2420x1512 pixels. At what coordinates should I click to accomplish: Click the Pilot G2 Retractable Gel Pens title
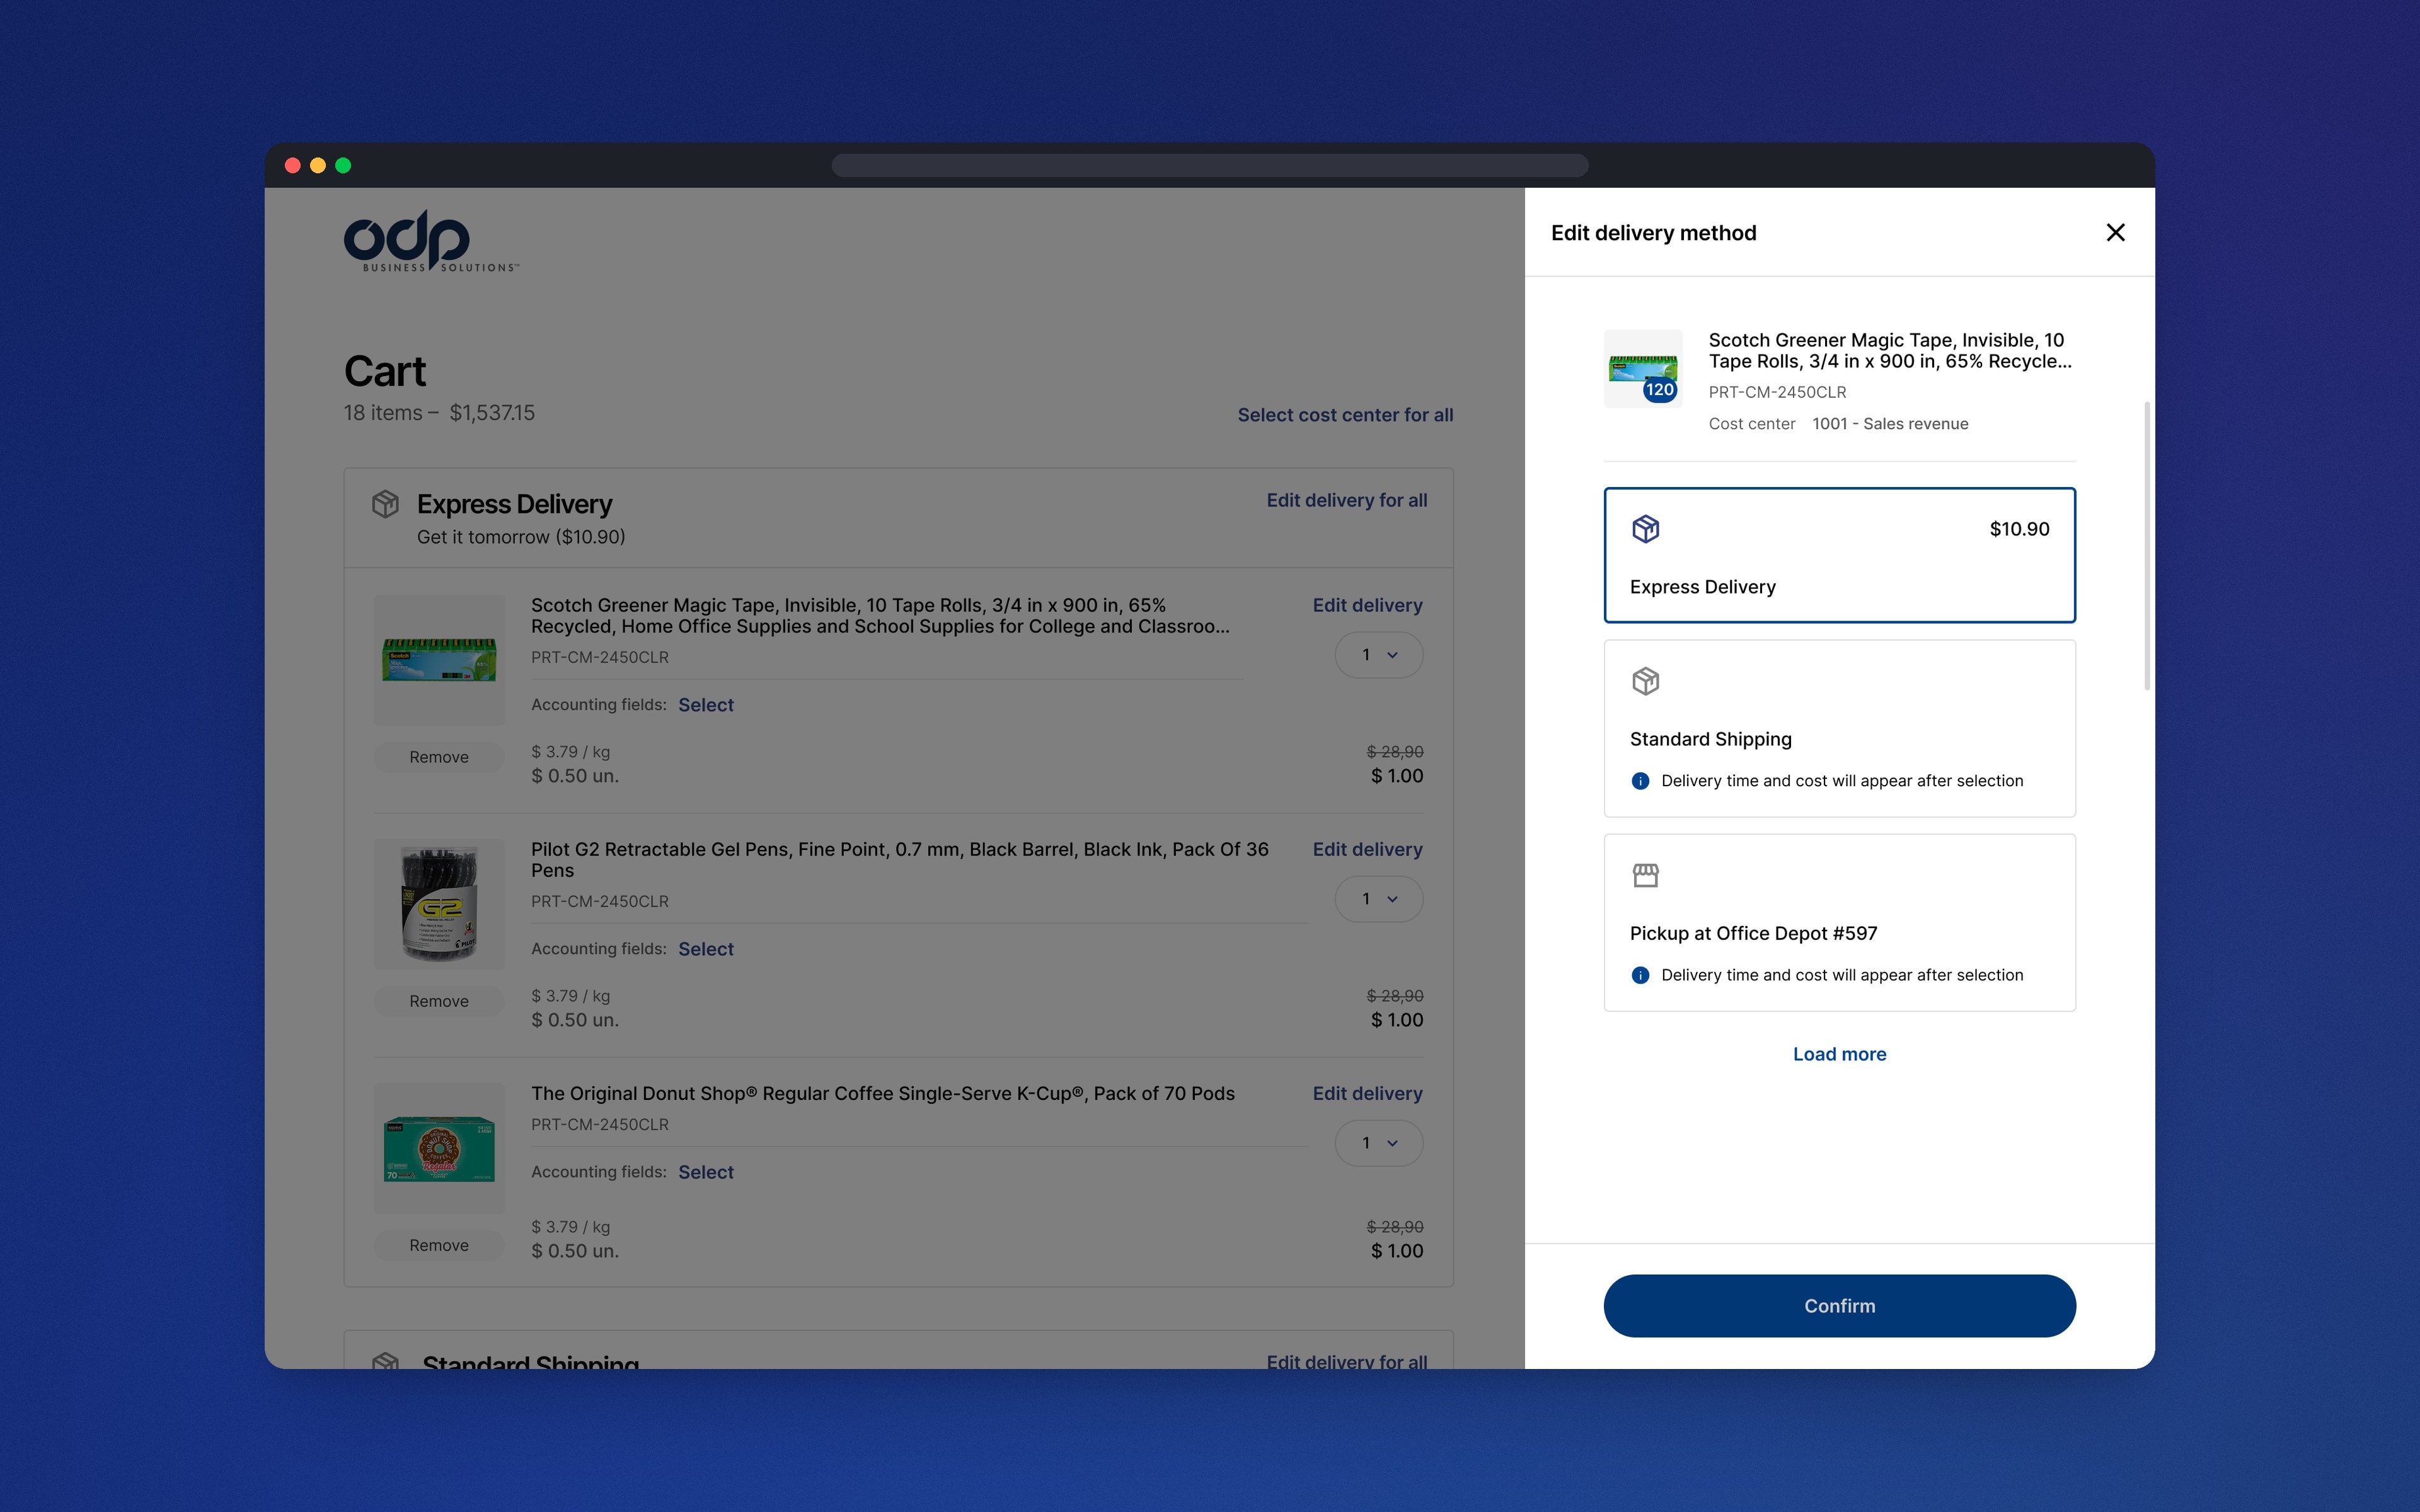(x=900, y=860)
